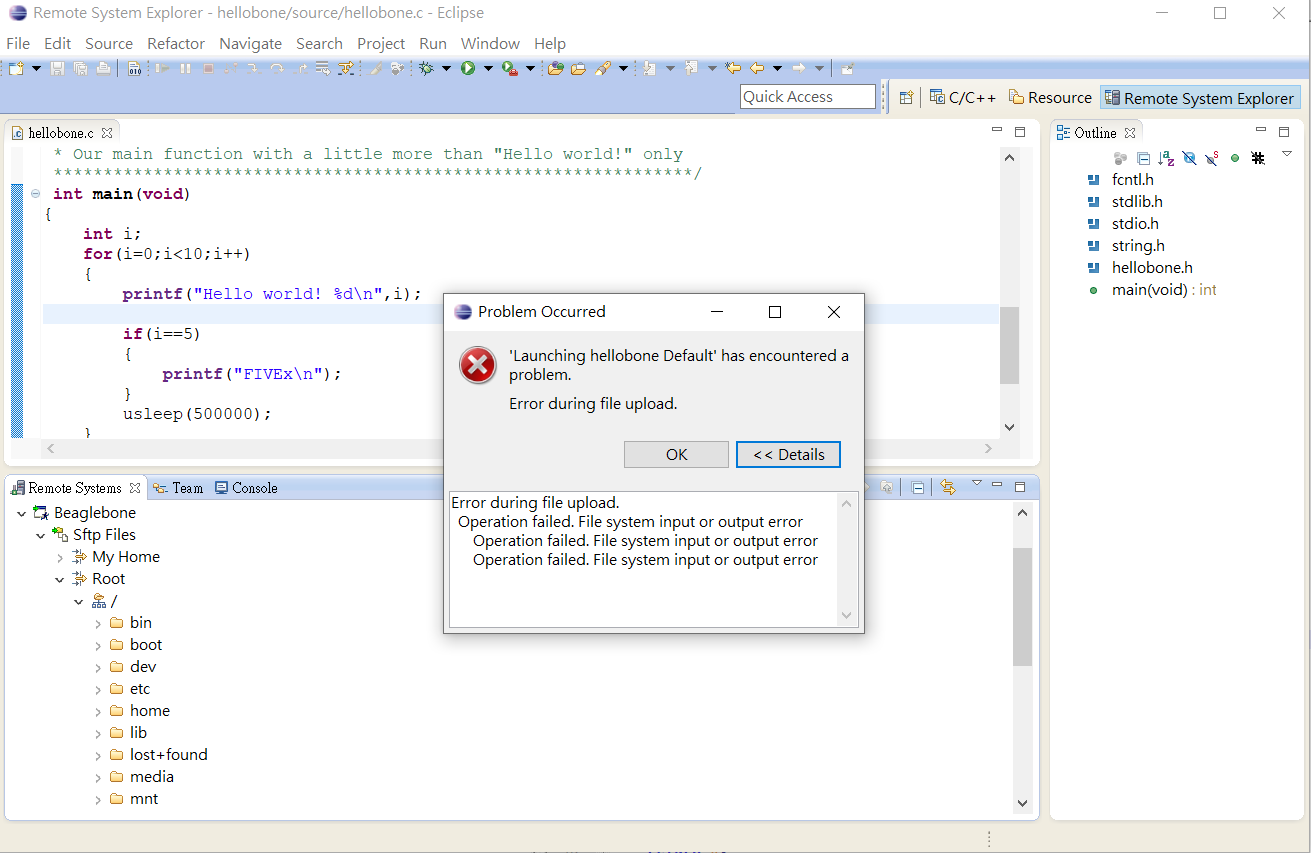Click the Open Task folder icon in toolbar
Screen dimensions: 1311x853
pos(578,68)
